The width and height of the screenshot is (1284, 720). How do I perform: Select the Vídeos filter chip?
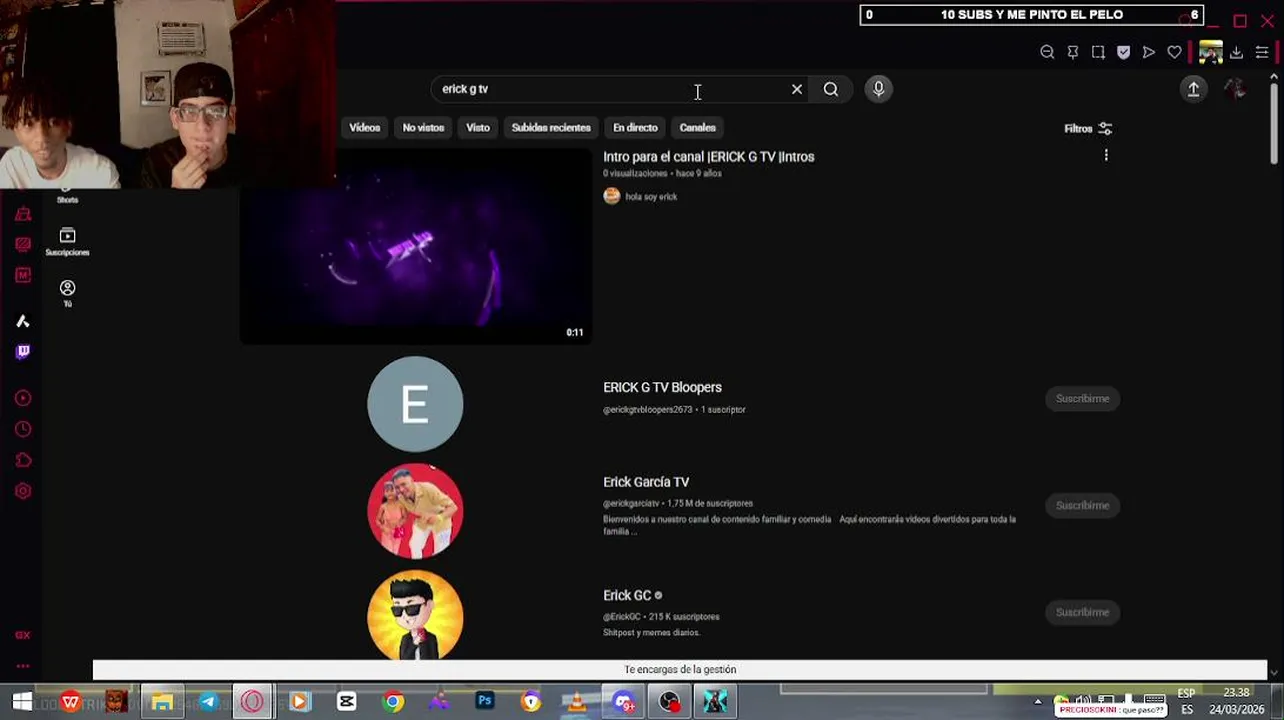click(365, 128)
